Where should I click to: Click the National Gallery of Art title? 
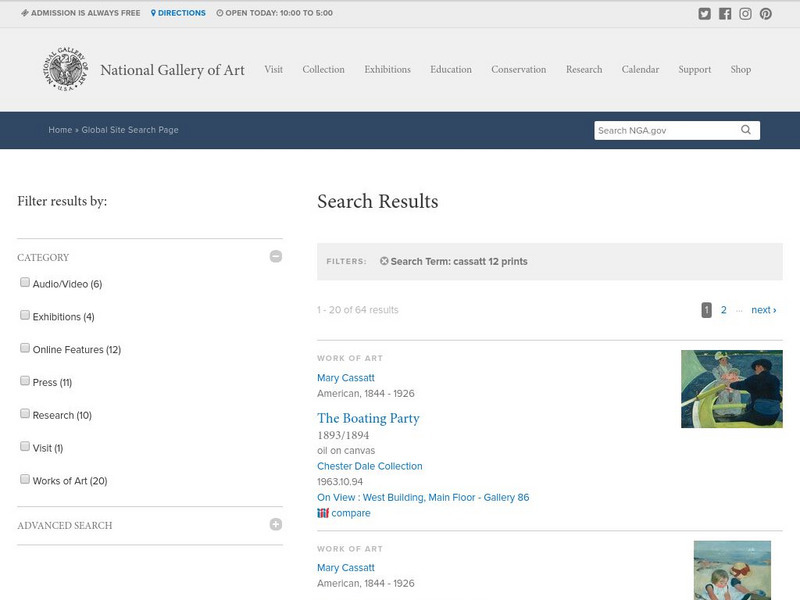[x=172, y=70]
